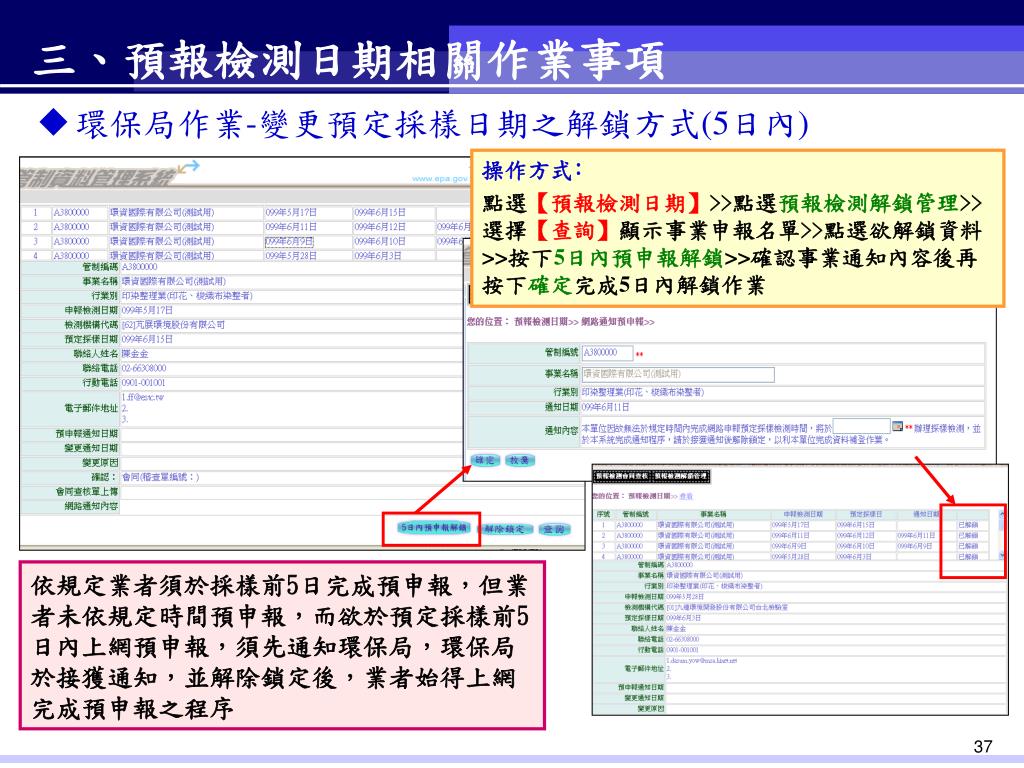Click 已解鎖 status in row 4 of lower table
The image size is (1024, 768).
(968, 556)
